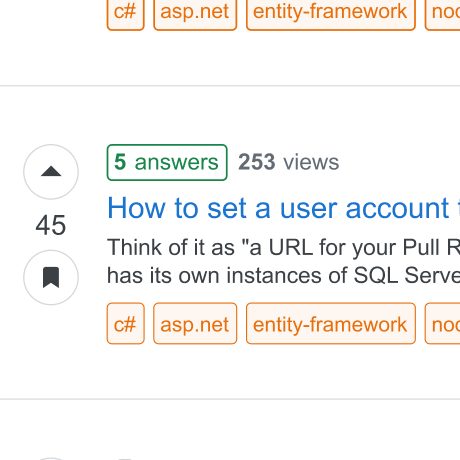This screenshot has width=460, height=460.
Task: Bookmark the user account question
Action: pyautogui.click(x=51, y=277)
